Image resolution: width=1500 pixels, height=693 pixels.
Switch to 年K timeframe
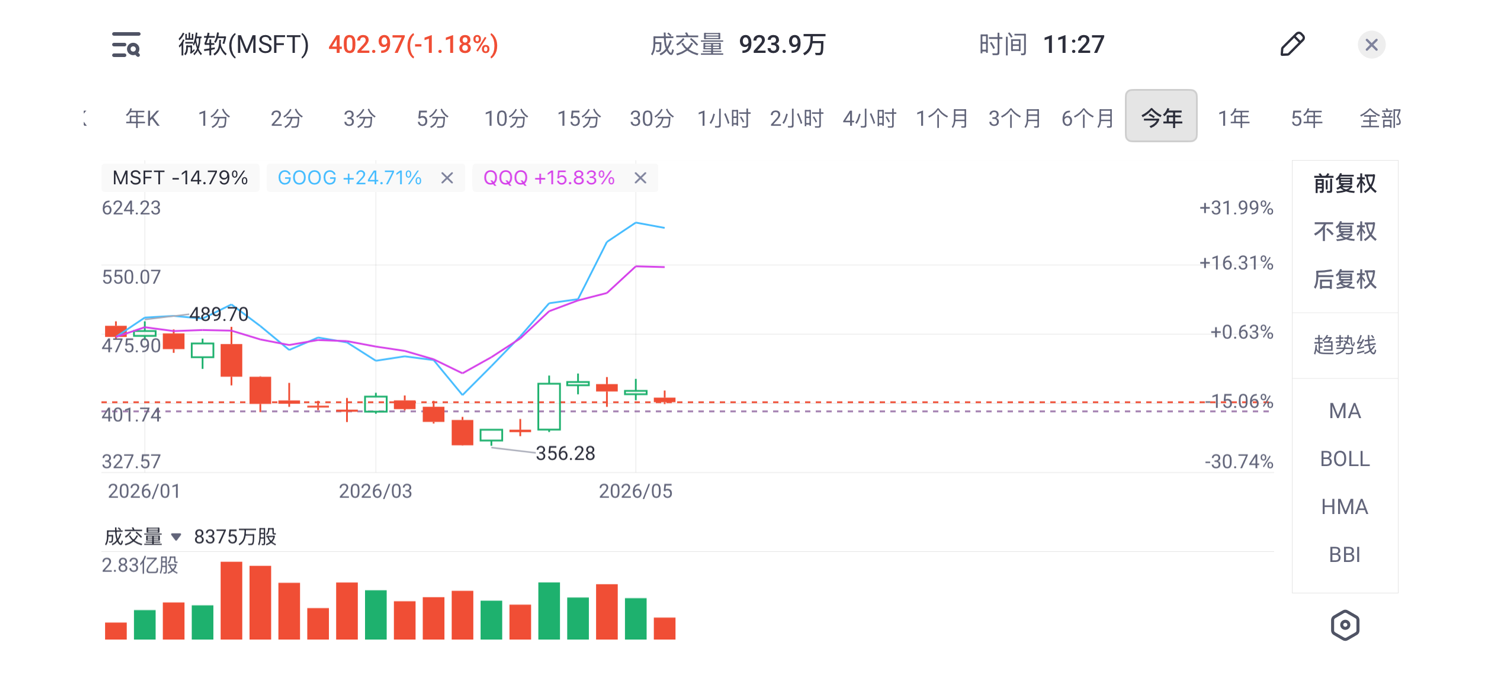coord(142,118)
